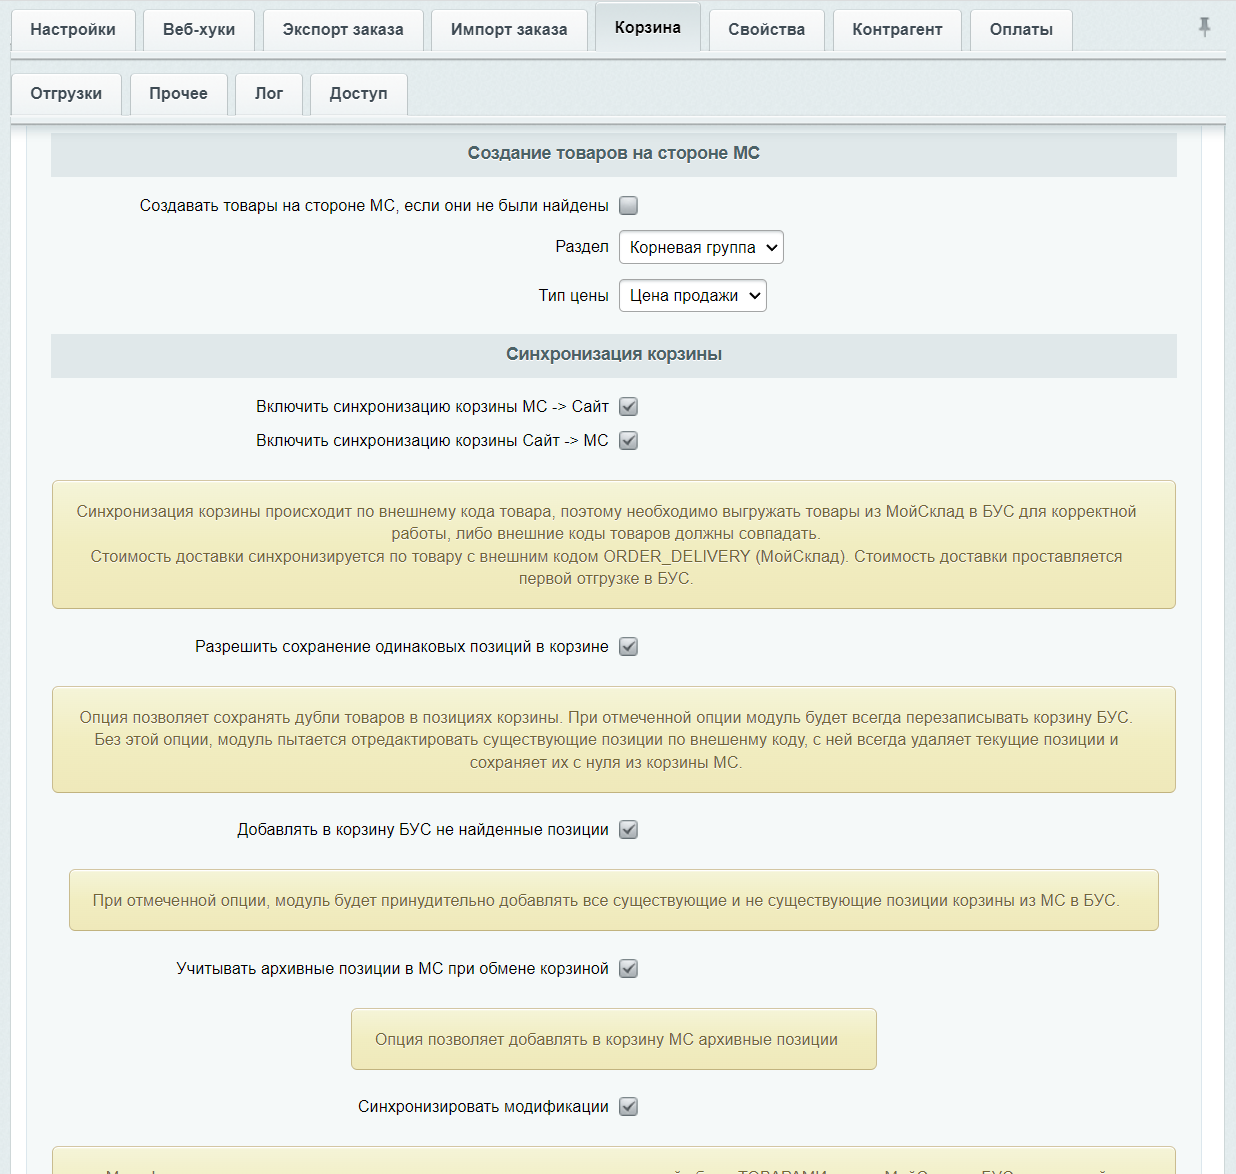The height and width of the screenshot is (1174, 1236).
Task: Select the Доступ tab
Action: click(358, 94)
